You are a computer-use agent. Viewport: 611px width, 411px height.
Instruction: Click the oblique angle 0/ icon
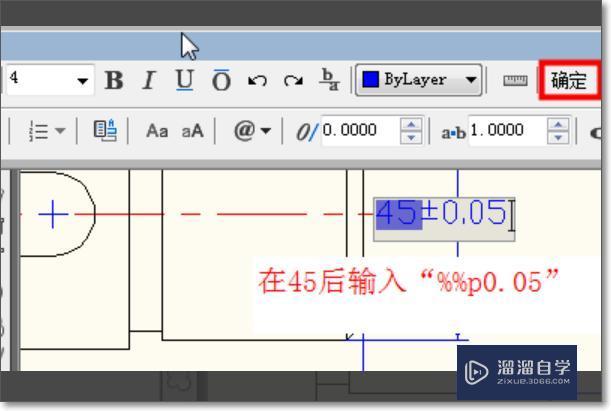(x=307, y=132)
